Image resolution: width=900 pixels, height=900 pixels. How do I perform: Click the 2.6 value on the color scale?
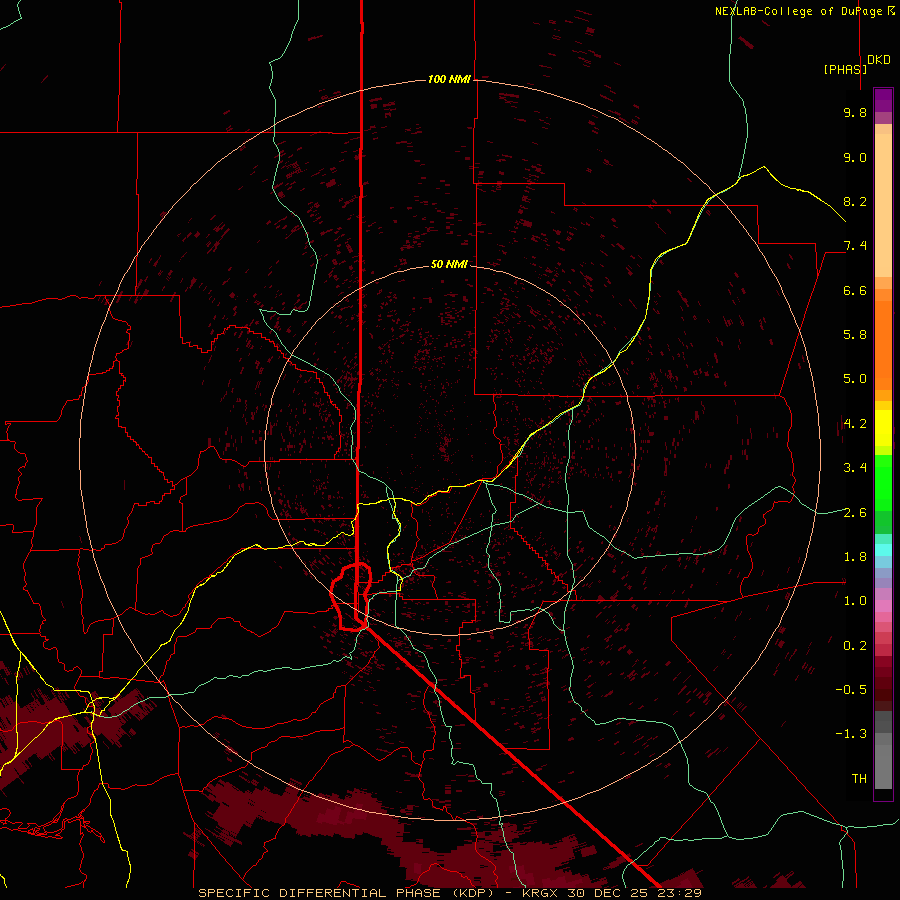(x=855, y=513)
